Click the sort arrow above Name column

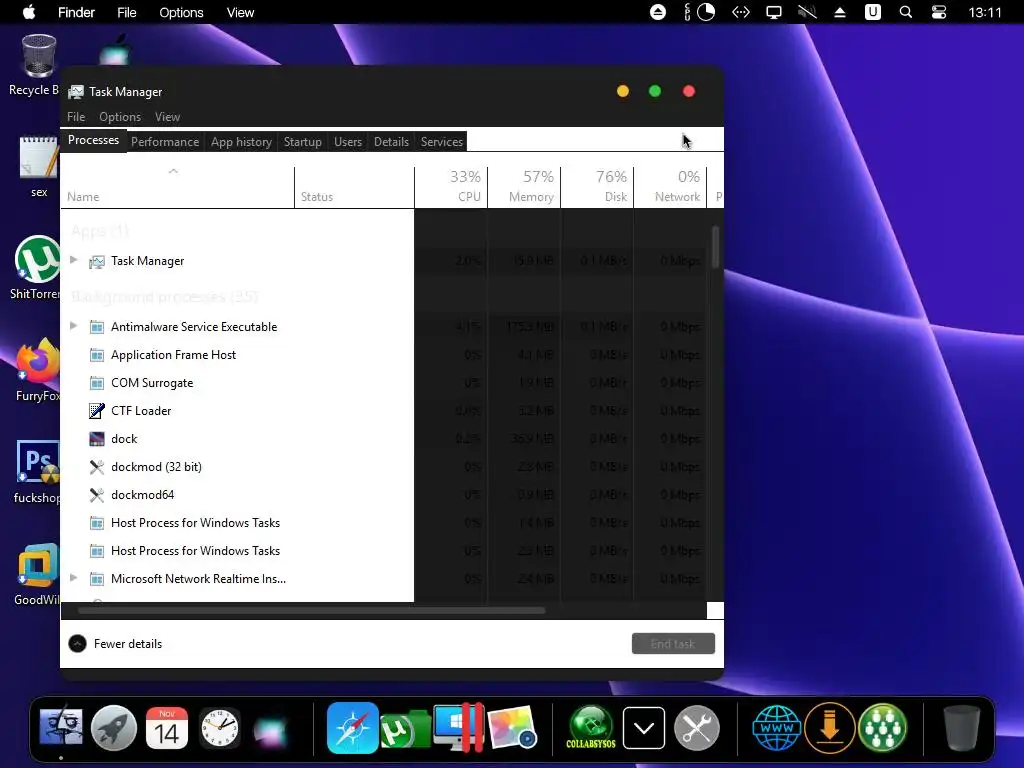(x=173, y=171)
